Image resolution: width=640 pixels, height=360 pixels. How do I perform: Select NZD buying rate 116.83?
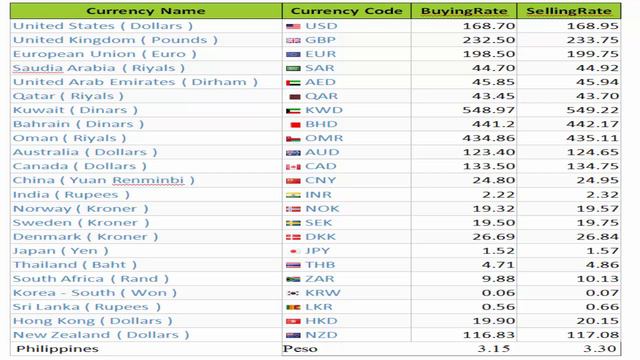click(x=489, y=336)
